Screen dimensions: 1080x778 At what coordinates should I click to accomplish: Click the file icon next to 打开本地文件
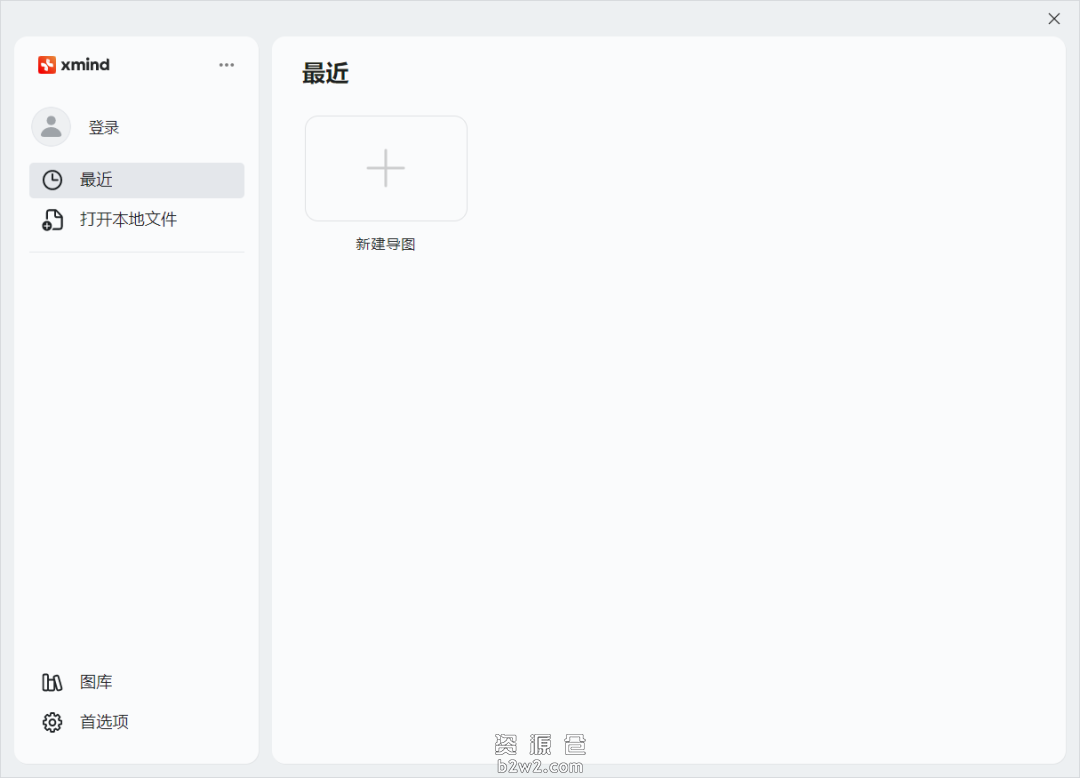pos(51,219)
